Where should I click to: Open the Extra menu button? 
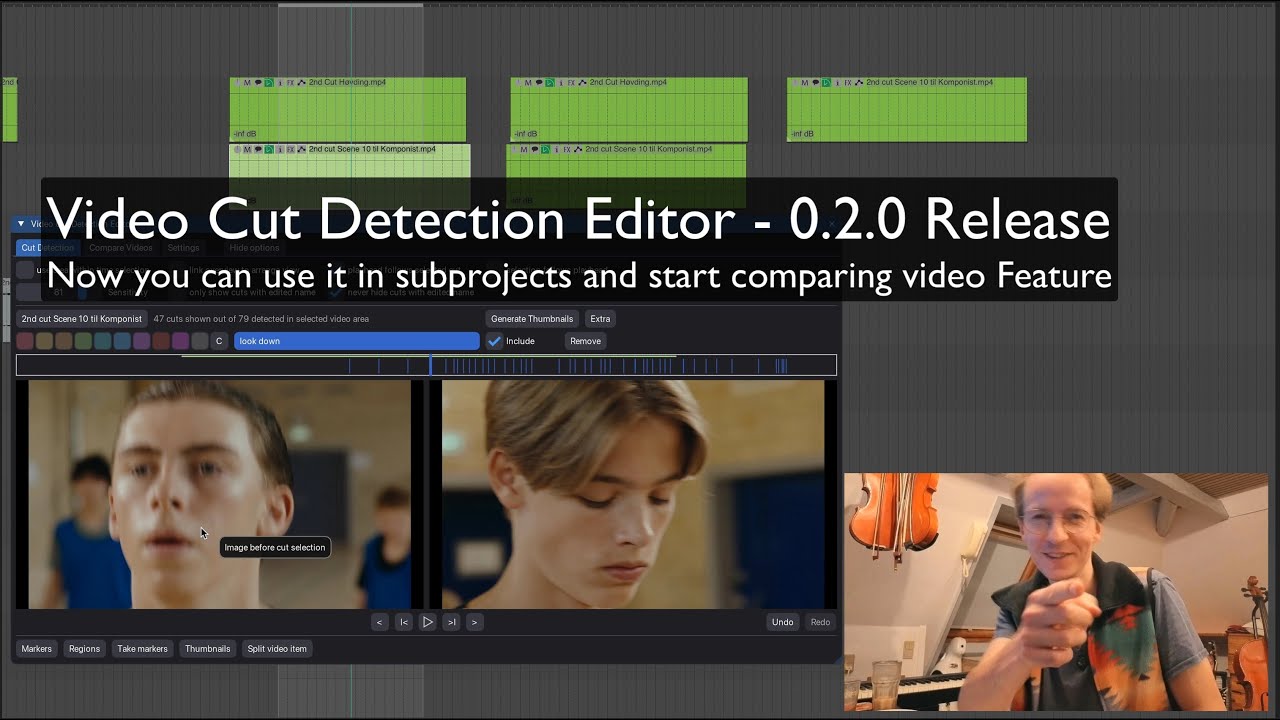point(600,319)
